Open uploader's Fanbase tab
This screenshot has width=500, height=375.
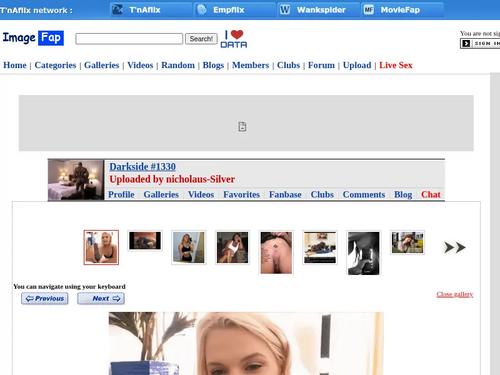pos(285,194)
